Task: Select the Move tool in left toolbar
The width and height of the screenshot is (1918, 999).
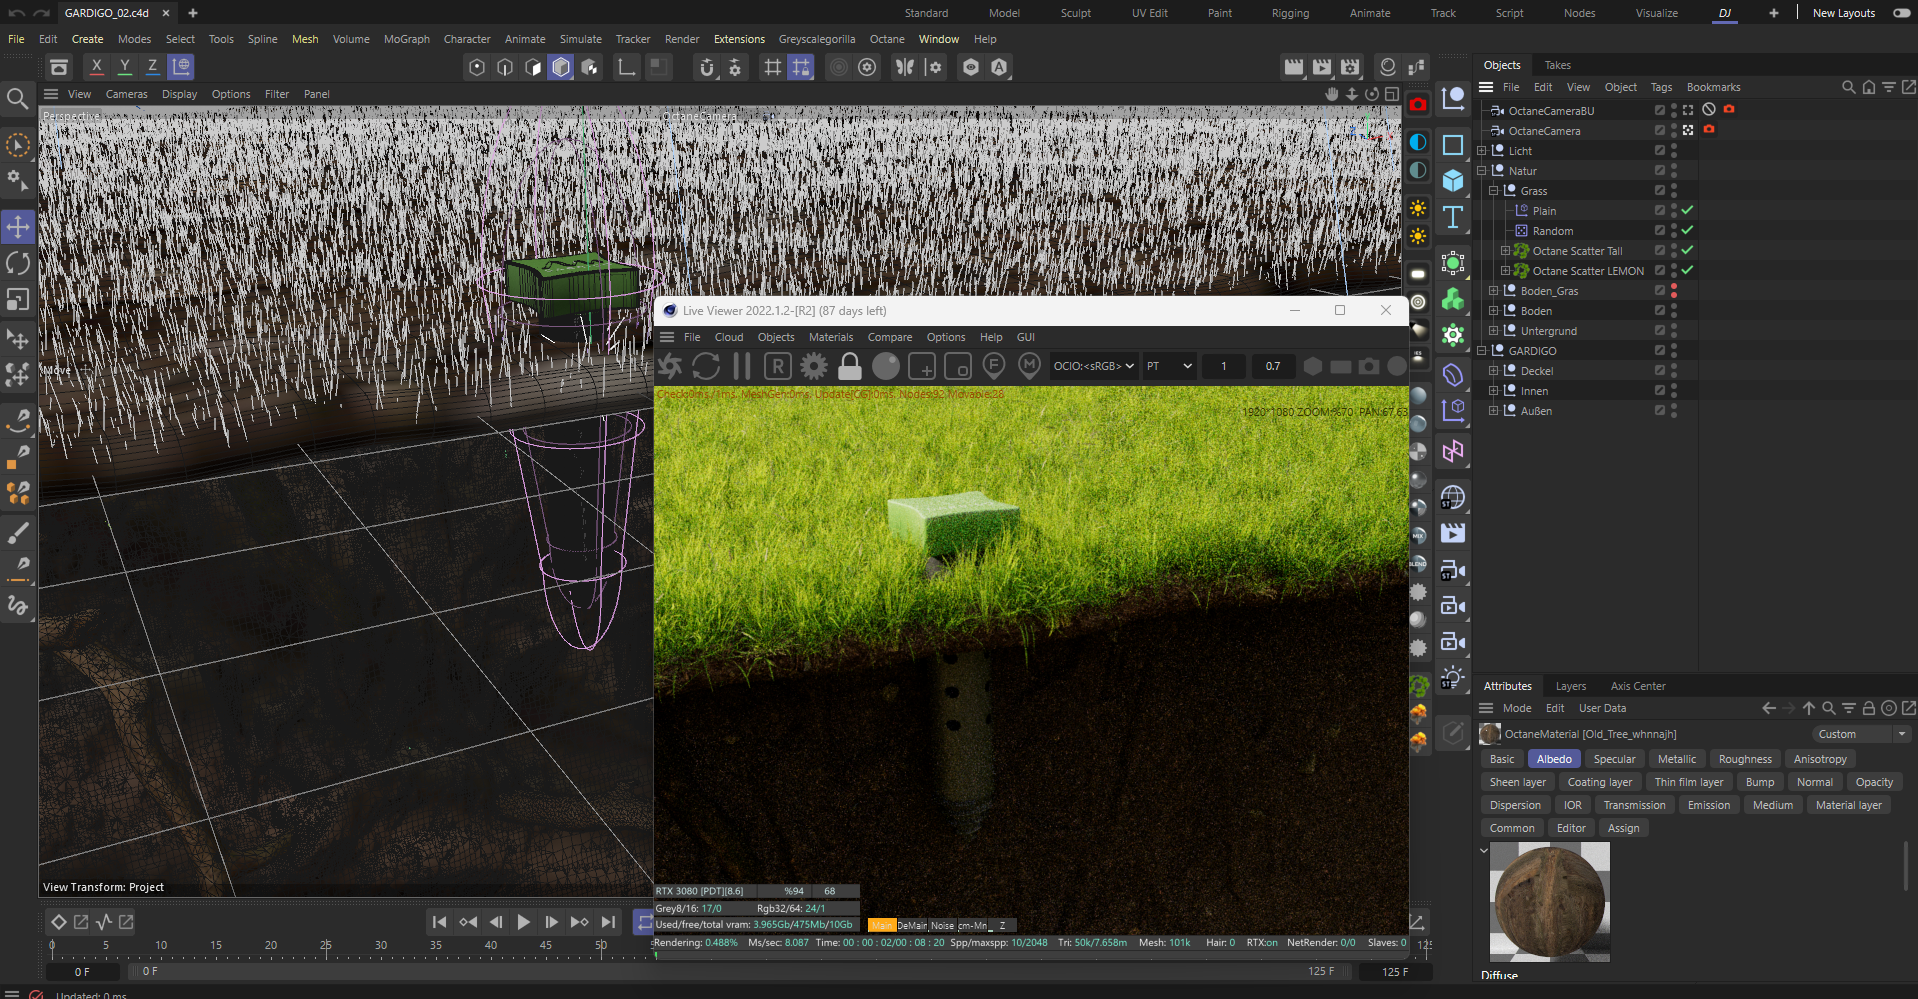Action: pos(18,226)
